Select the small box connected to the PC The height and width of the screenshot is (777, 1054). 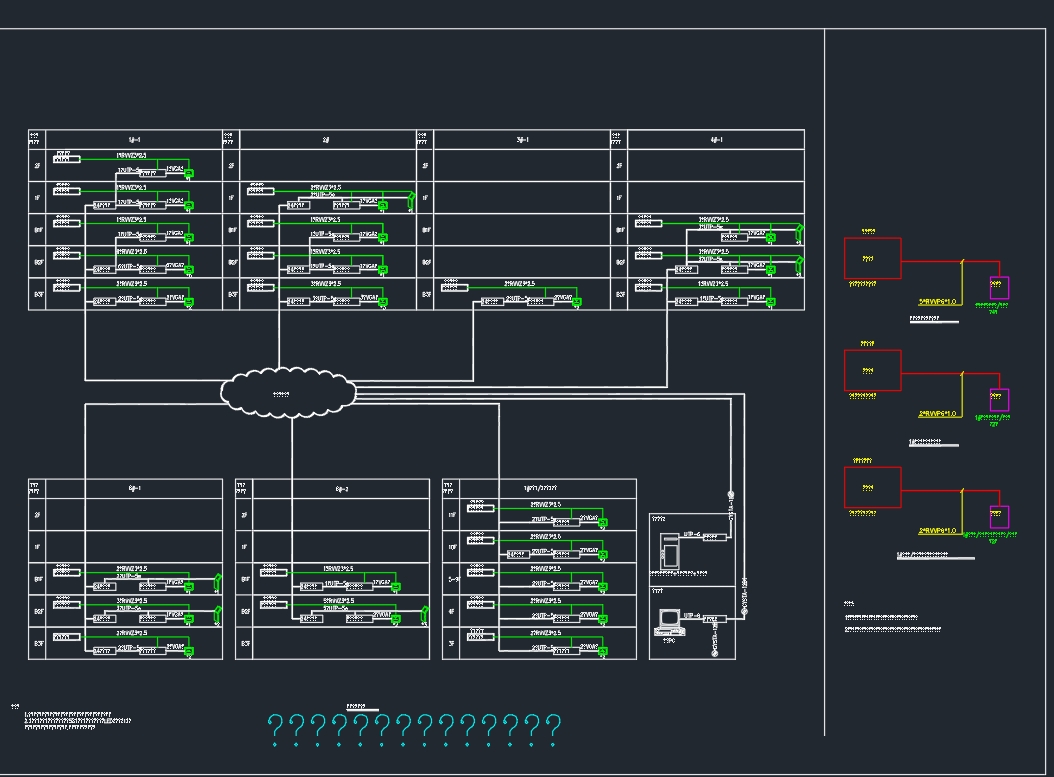coord(715,620)
